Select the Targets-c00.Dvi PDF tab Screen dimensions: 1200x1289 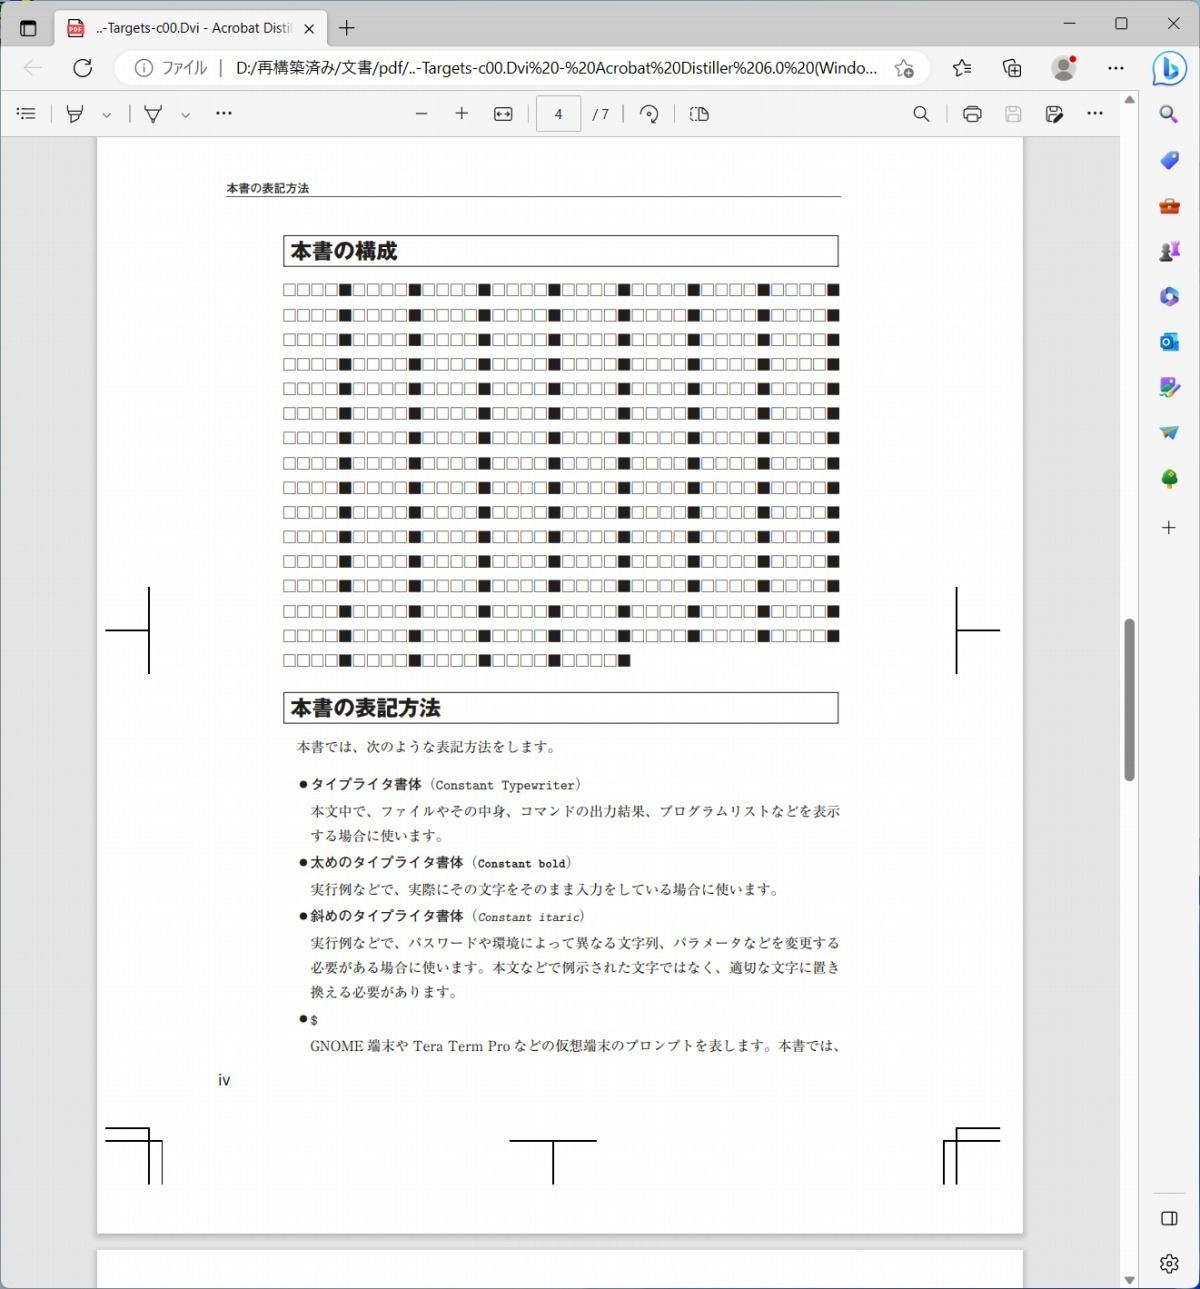click(x=190, y=28)
